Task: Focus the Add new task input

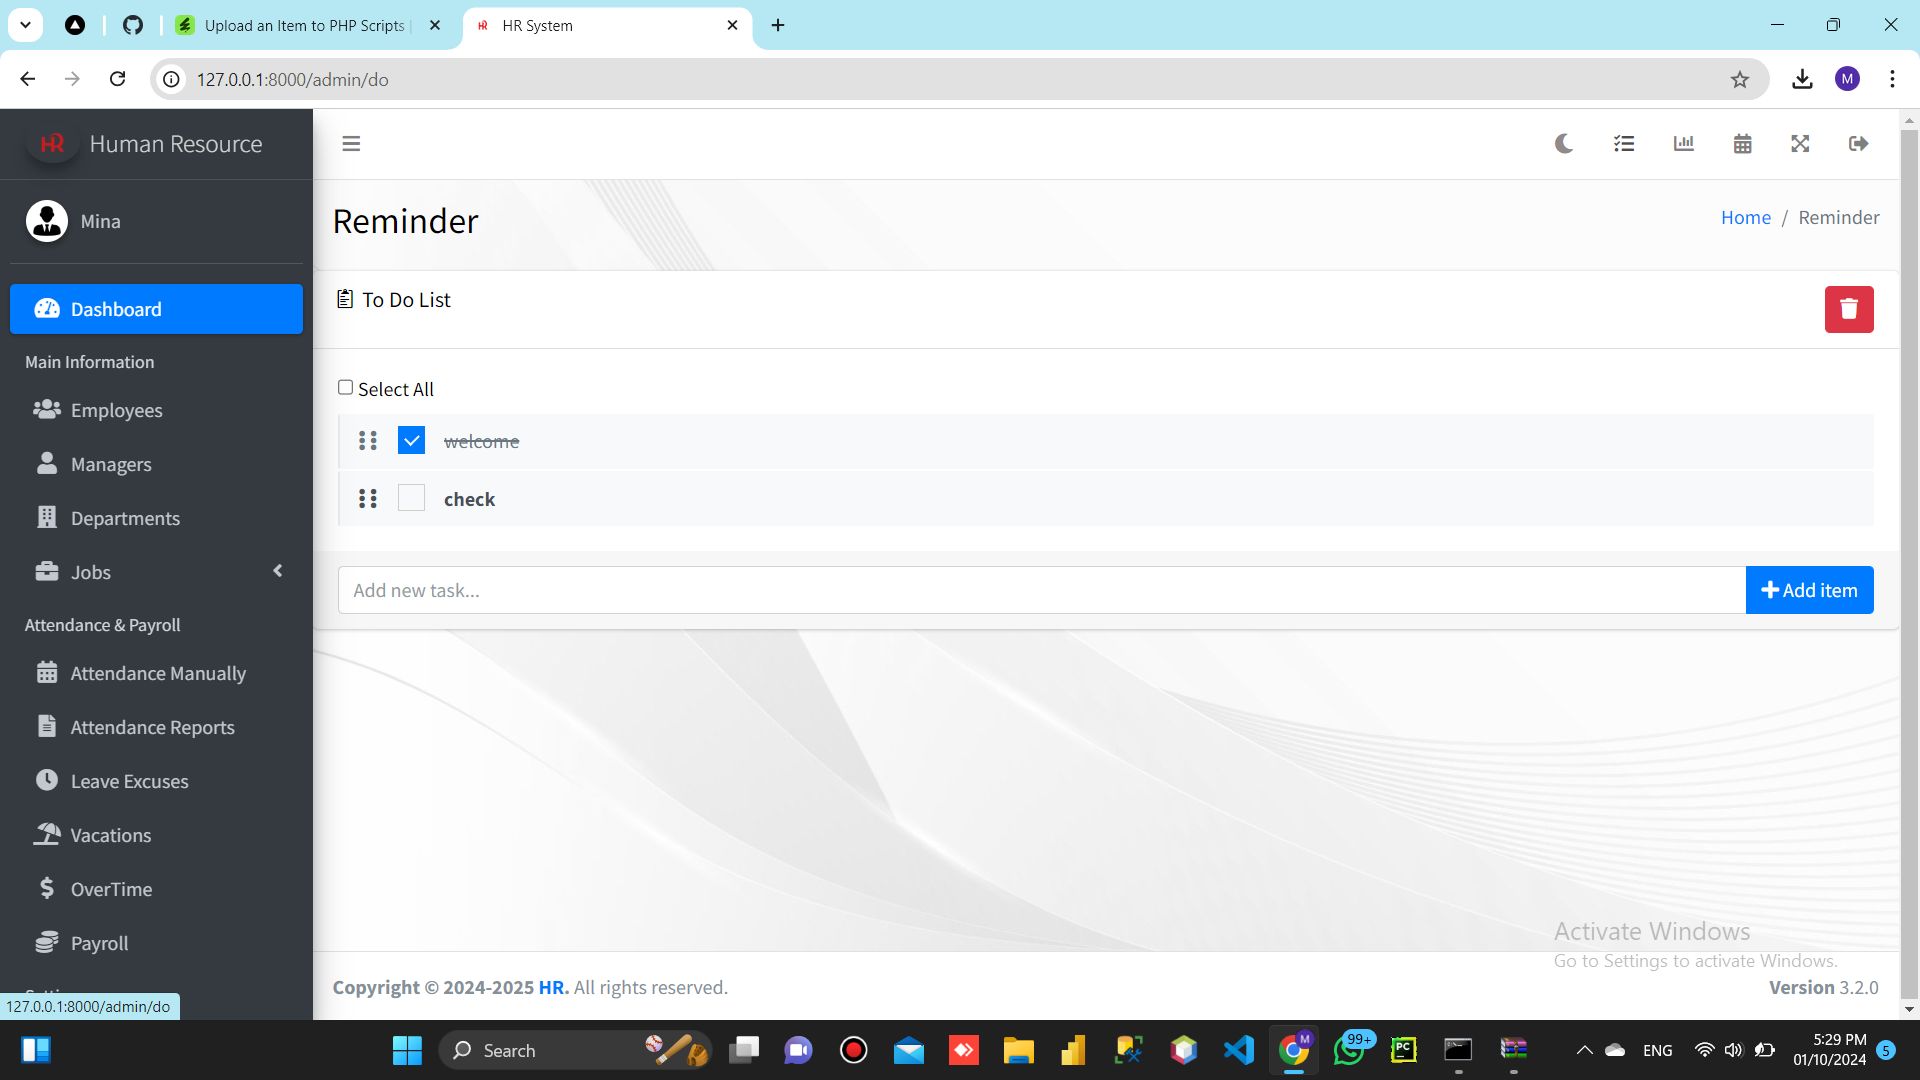Action: pos(1041,590)
